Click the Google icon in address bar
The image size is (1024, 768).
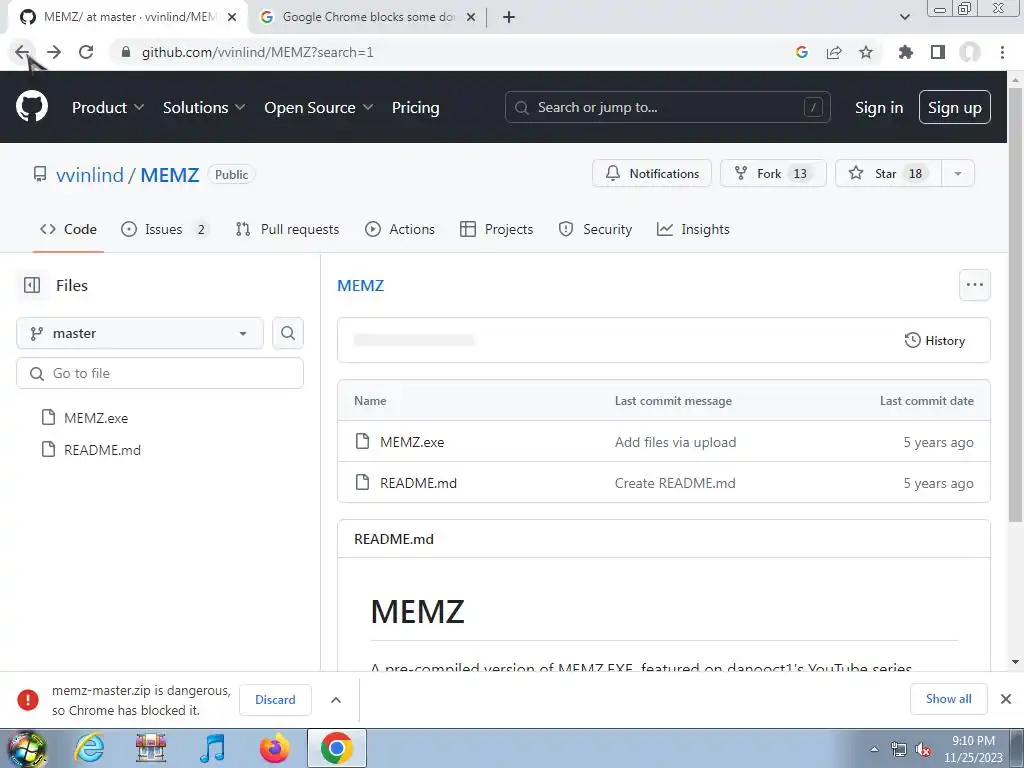[802, 52]
